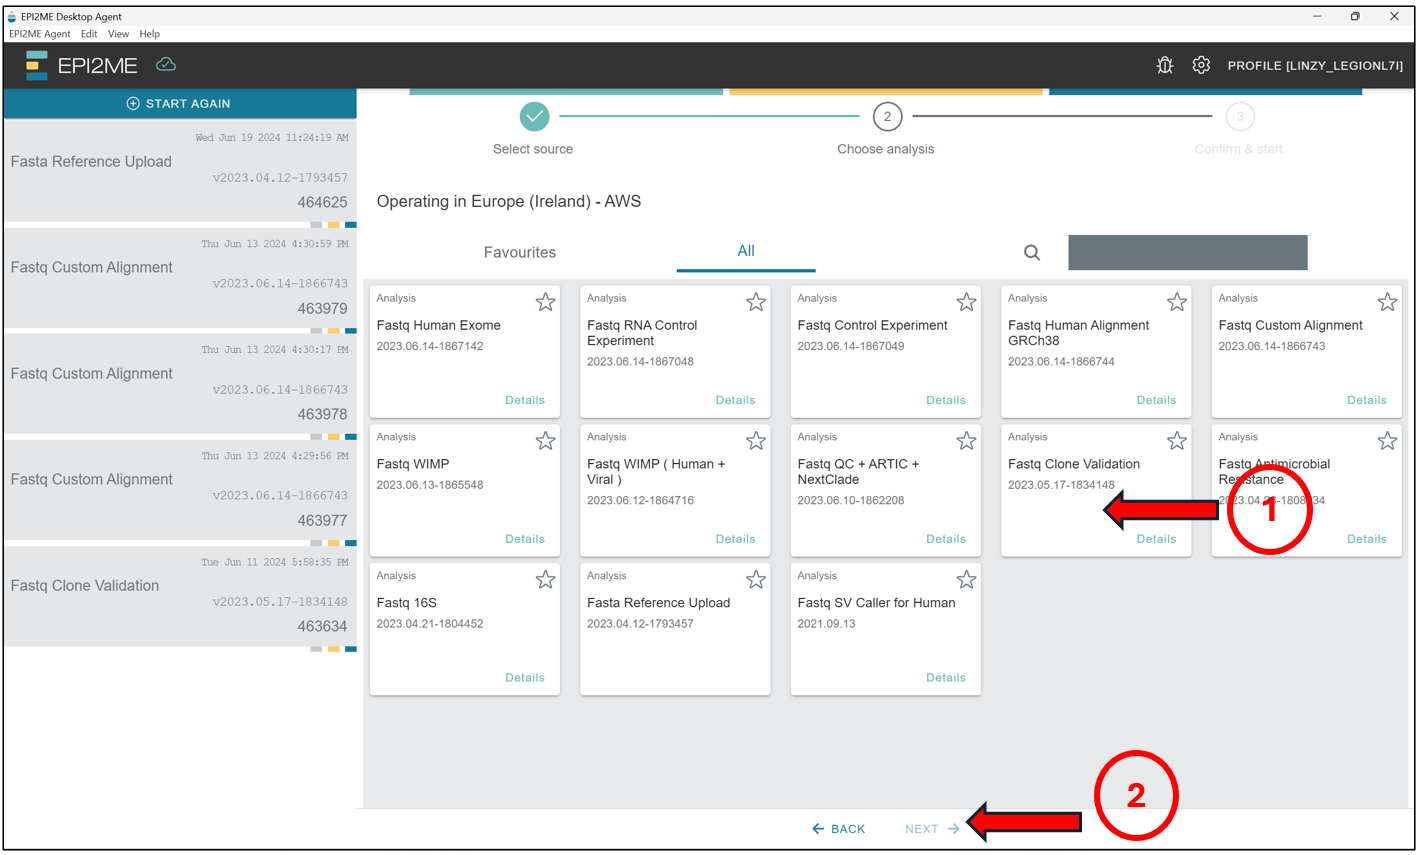
Task: Open Details for Fastq WIMP
Action: click(525, 539)
